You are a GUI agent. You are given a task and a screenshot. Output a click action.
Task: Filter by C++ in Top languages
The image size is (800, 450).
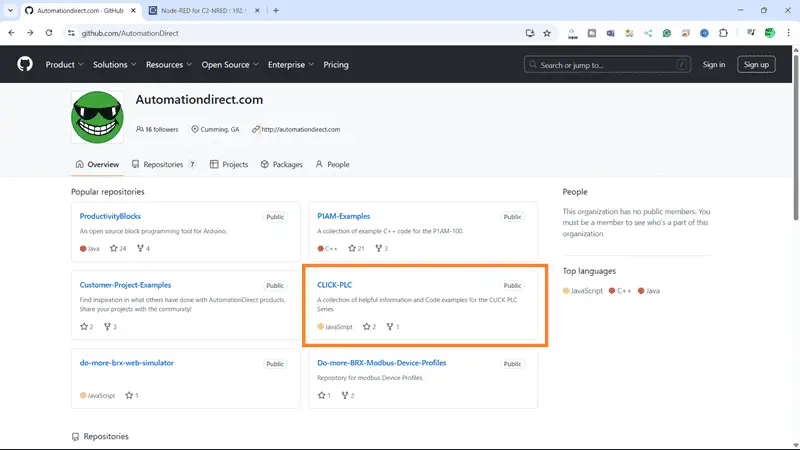[x=620, y=291]
